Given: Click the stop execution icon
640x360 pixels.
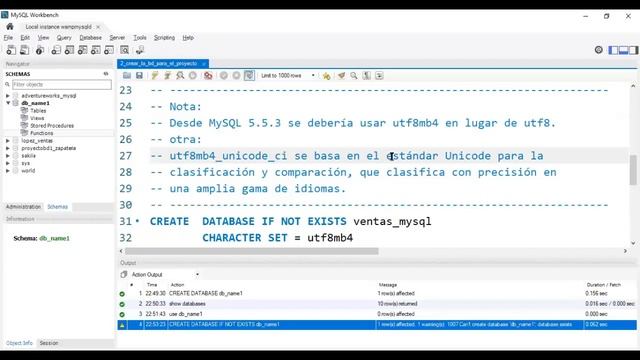Looking at the screenshot, I should (193, 76).
